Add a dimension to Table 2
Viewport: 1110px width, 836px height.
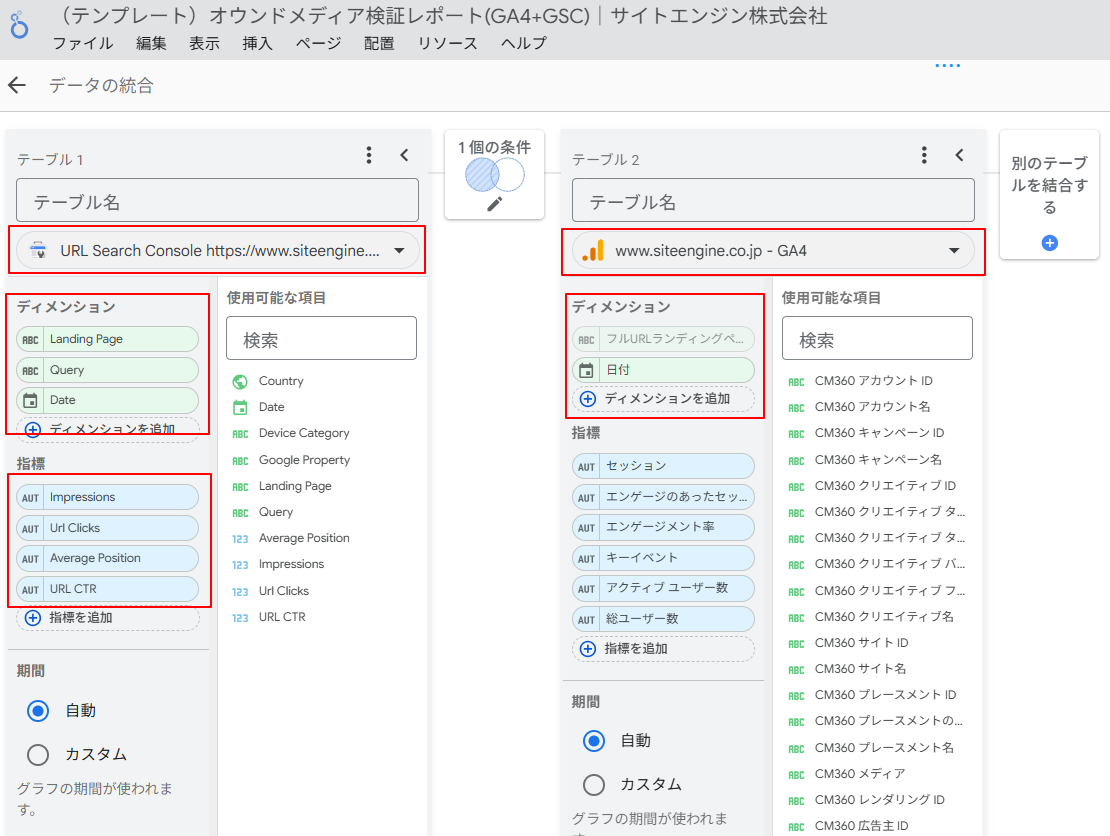tap(663, 399)
